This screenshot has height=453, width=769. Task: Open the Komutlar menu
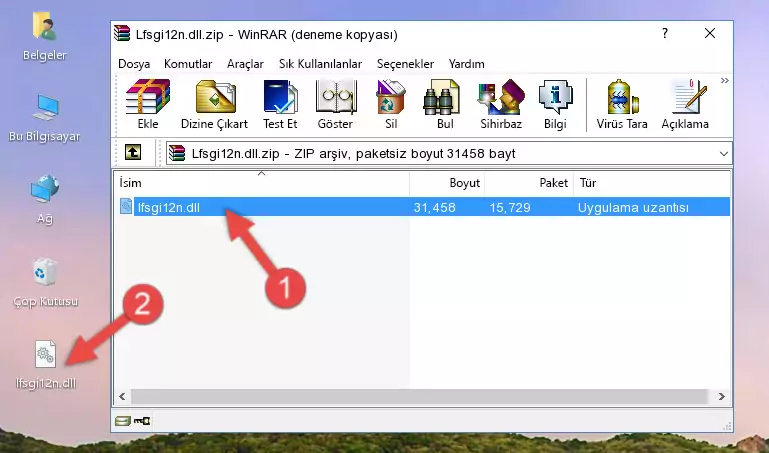(188, 64)
